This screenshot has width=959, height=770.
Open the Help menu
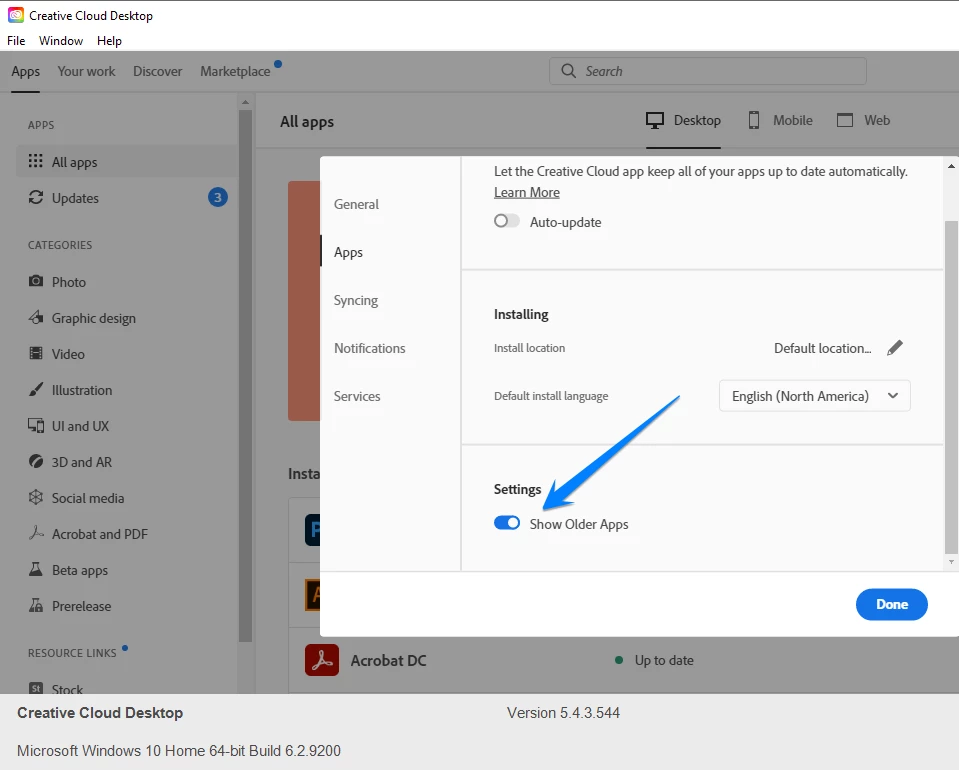point(109,40)
